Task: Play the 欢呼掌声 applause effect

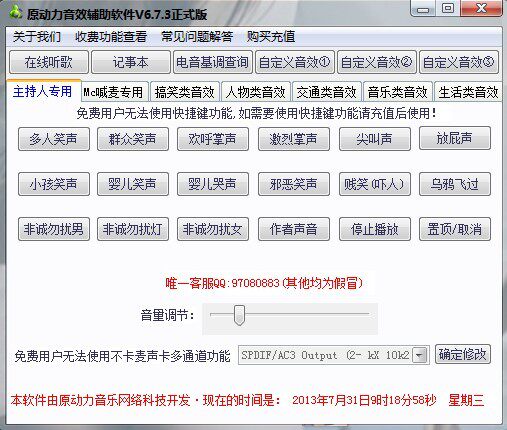Action: (x=213, y=139)
